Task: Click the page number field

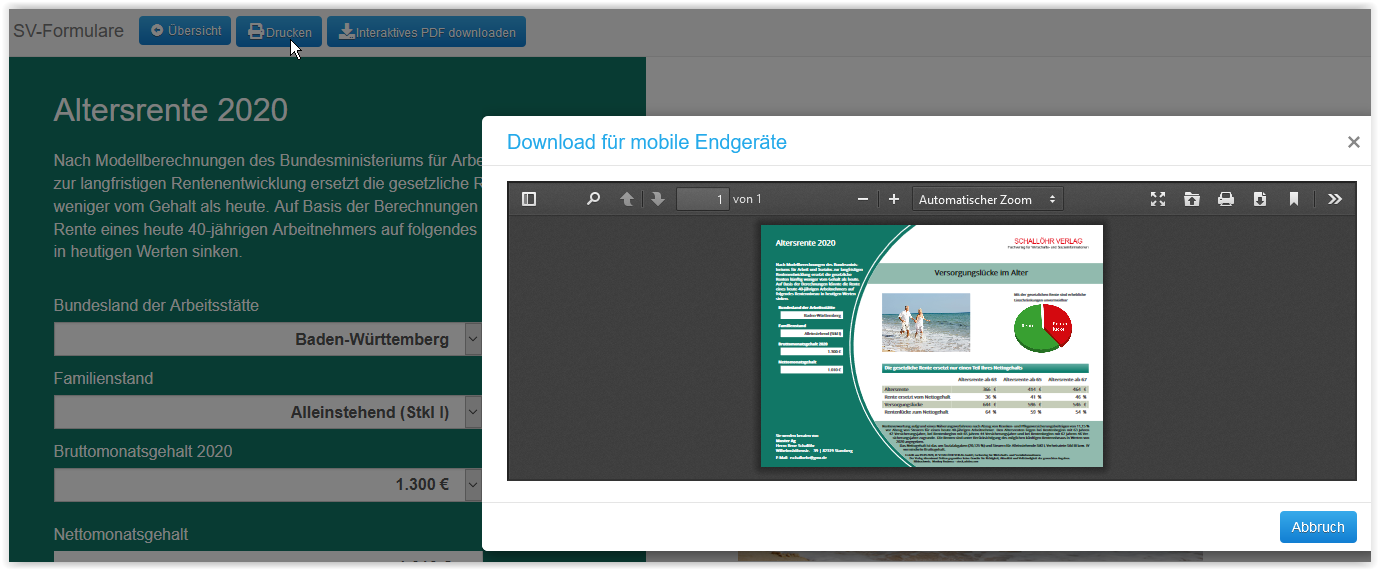Action: point(702,199)
